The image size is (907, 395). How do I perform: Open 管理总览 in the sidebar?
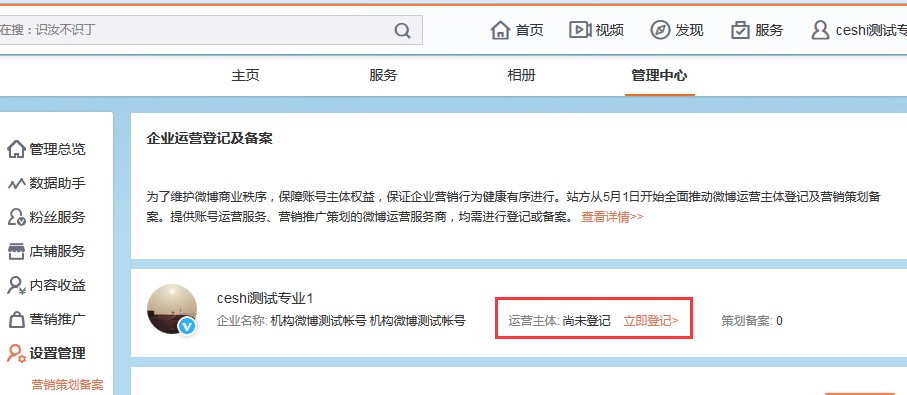[x=57, y=149]
